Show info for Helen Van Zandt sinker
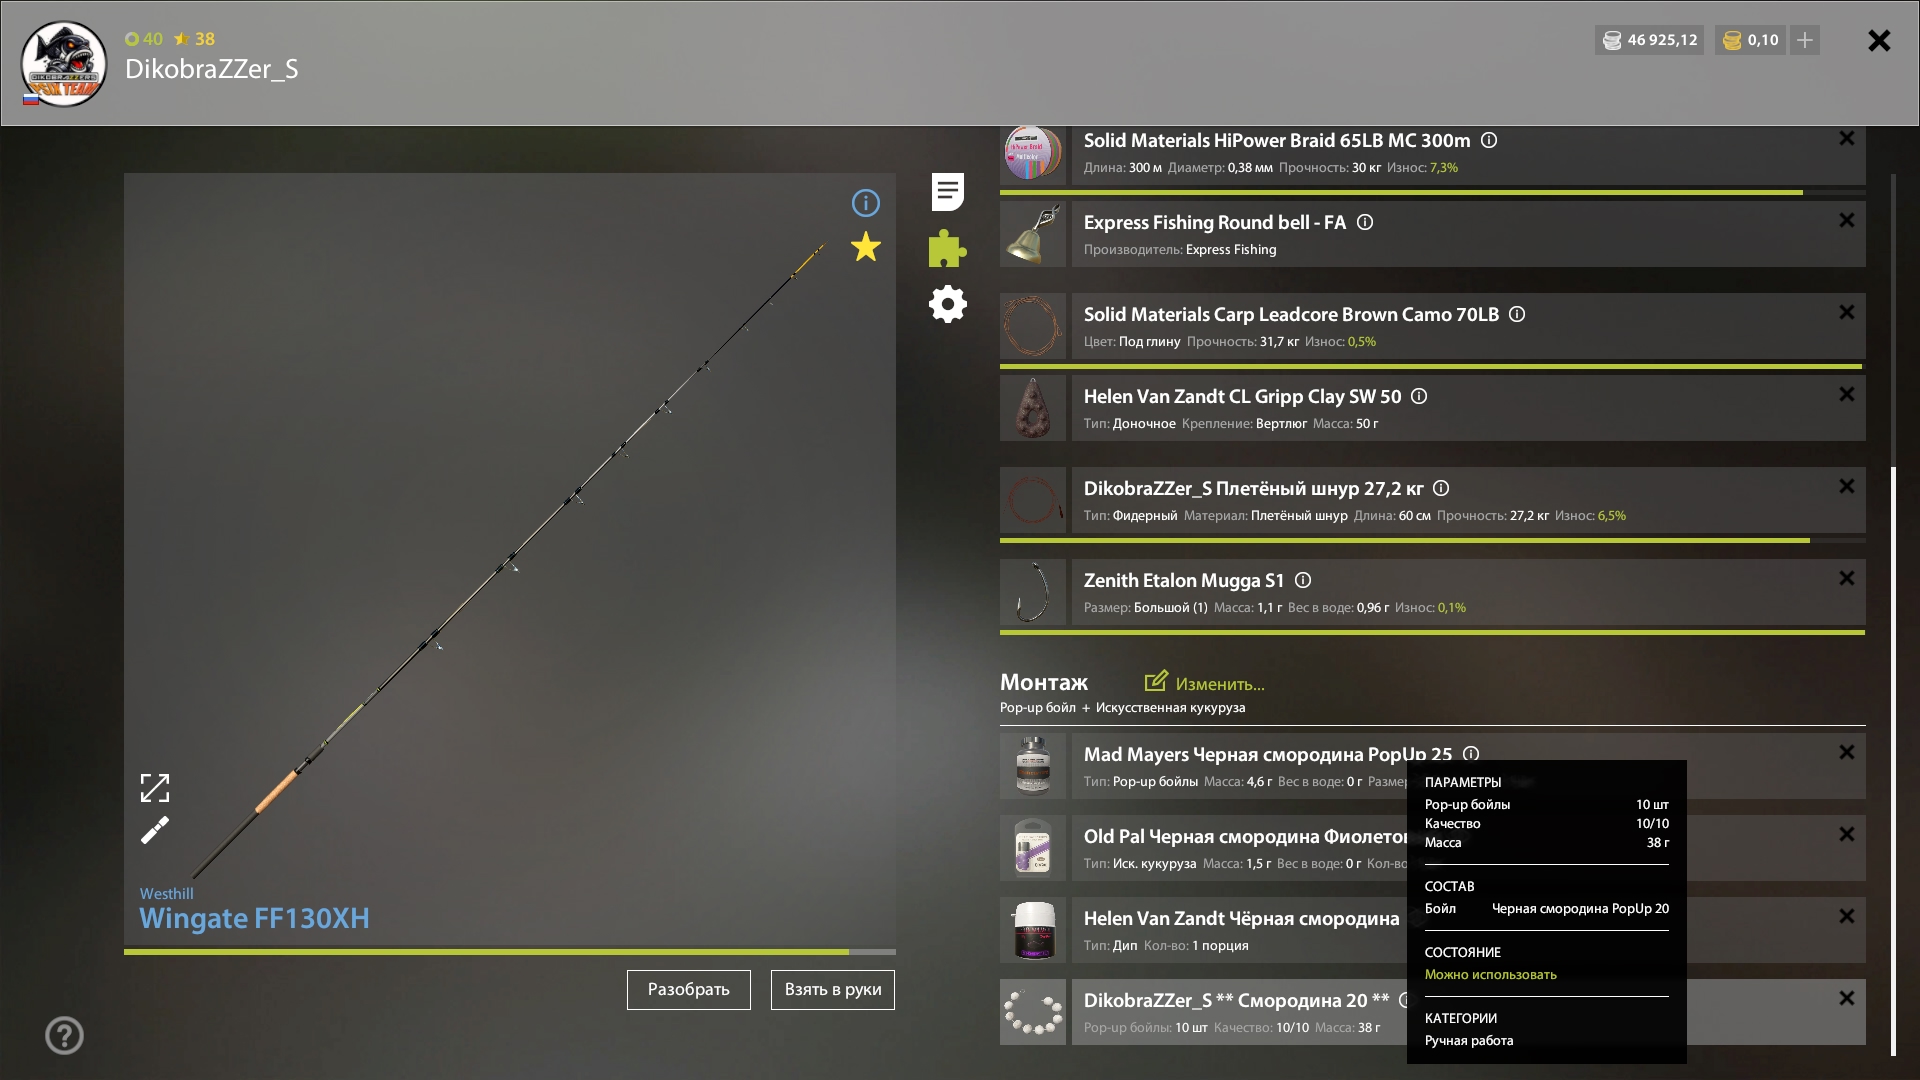 [x=1419, y=397]
